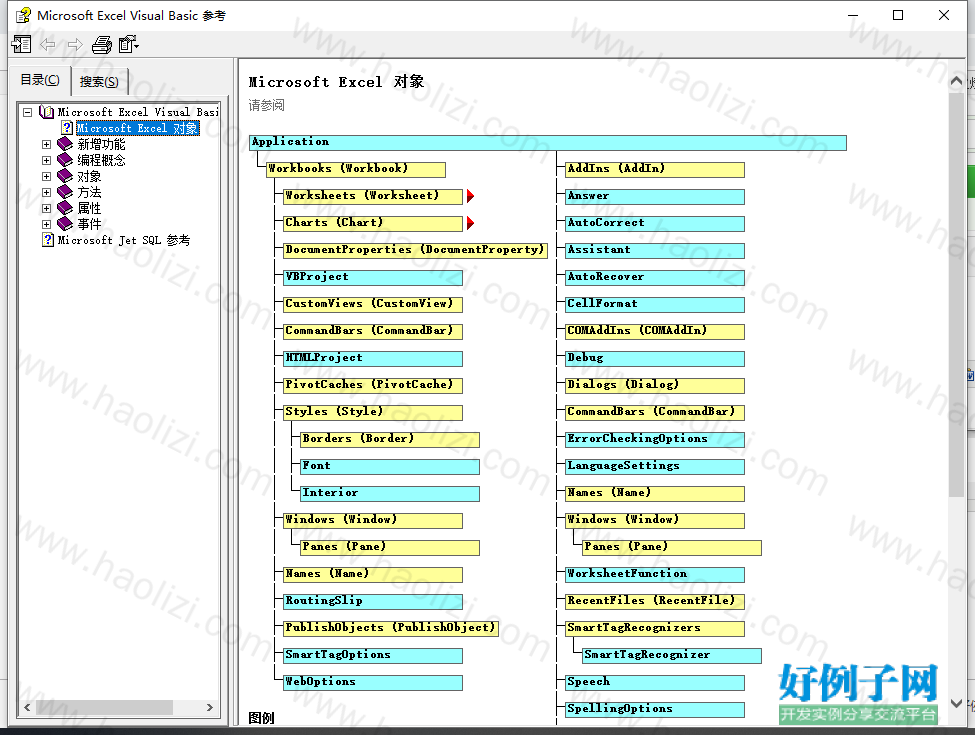975x735 pixels.
Task: Open the CellFormat object box
Action: [x=655, y=304]
